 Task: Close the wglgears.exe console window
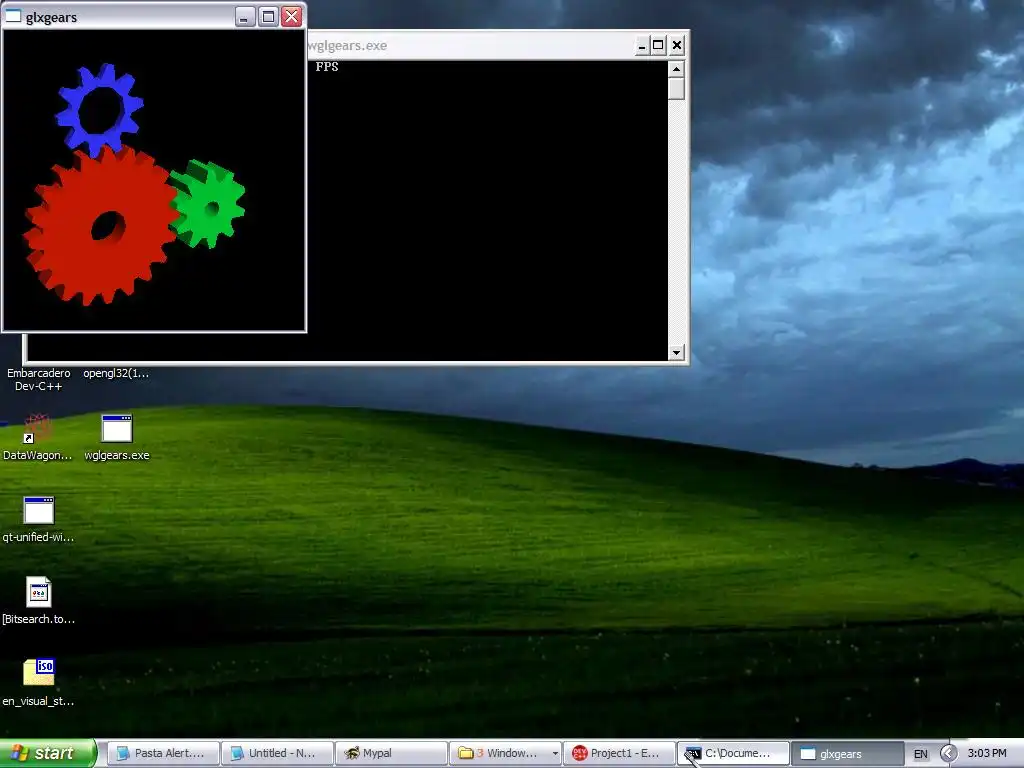point(677,45)
